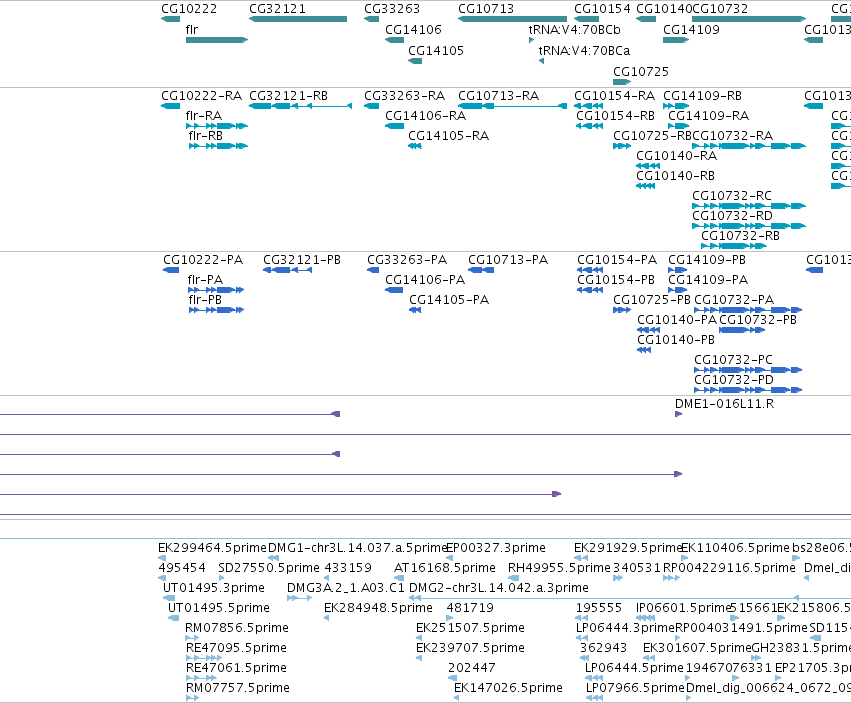Select the CG14105-RA transcript label
851x703 pixels.
pos(449,136)
